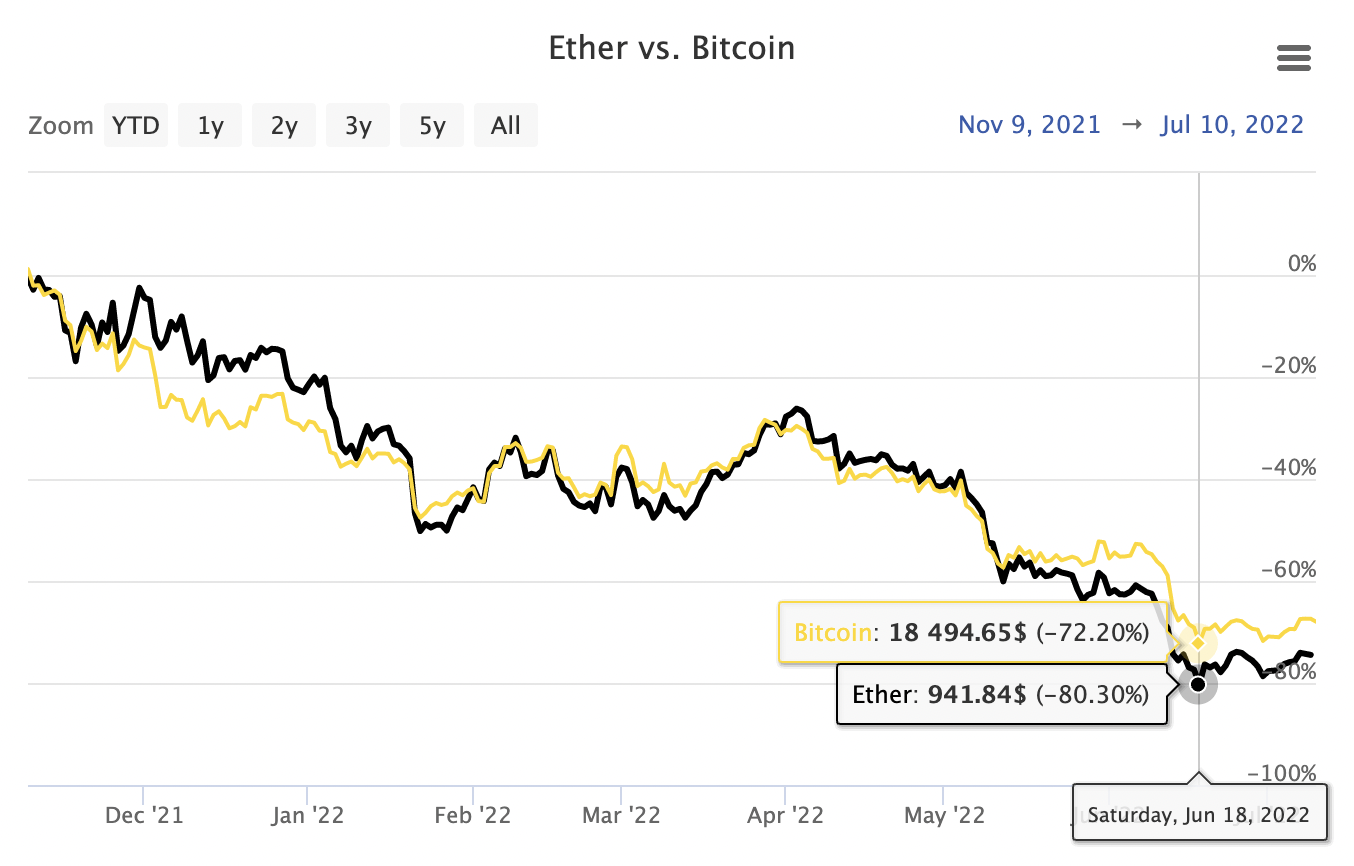Viewport: 1354px width, 866px height.
Task: Apply the 5y zoom range
Action: pyautogui.click(x=432, y=126)
